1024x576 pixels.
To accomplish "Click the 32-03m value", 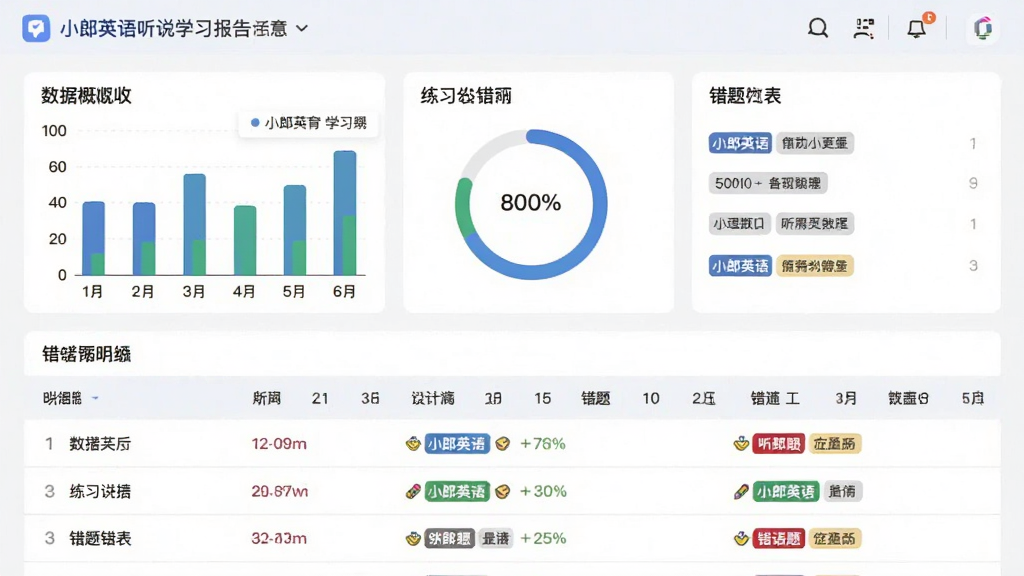I will tap(279, 538).
